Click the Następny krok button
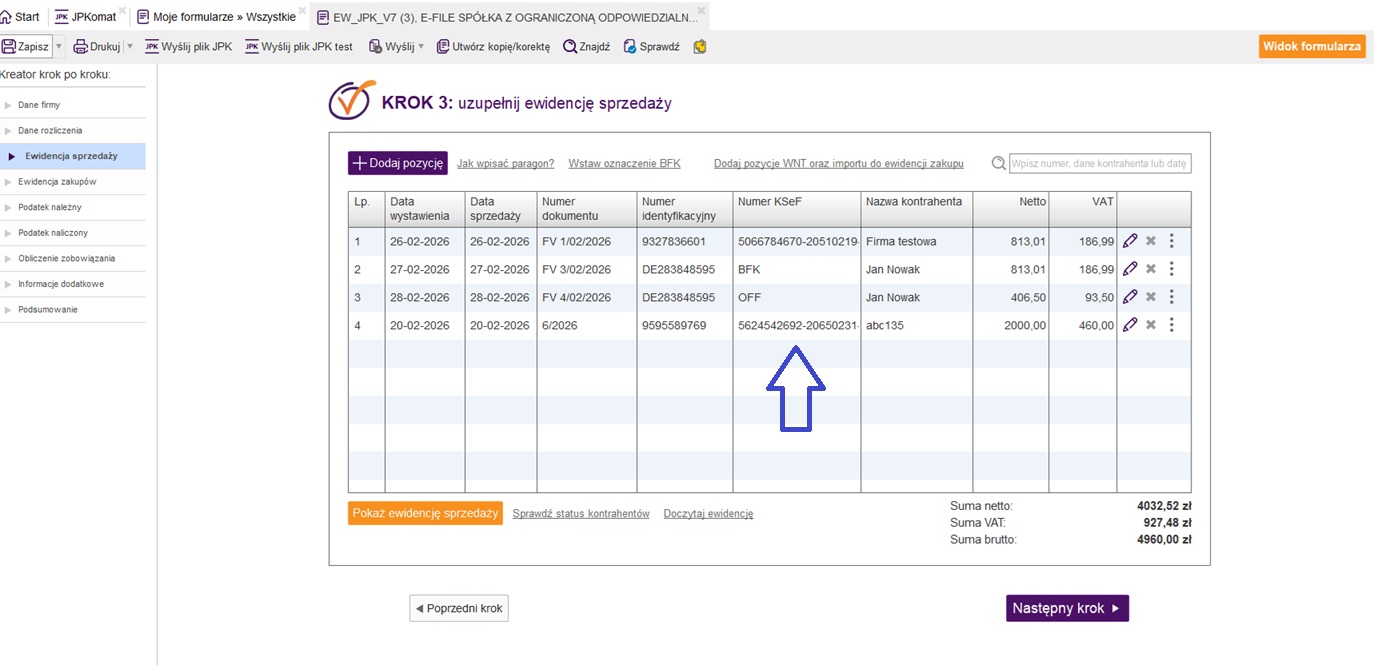This screenshot has width=1374, height=665. pyautogui.click(x=1066, y=608)
